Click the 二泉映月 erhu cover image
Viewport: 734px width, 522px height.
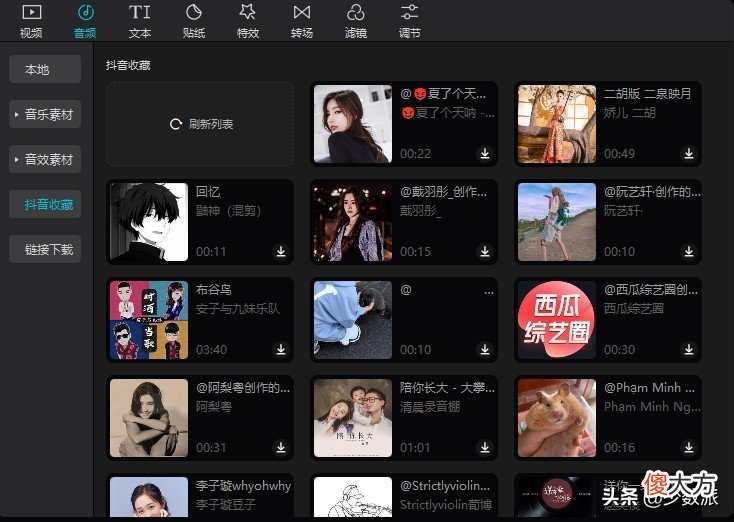pos(557,124)
